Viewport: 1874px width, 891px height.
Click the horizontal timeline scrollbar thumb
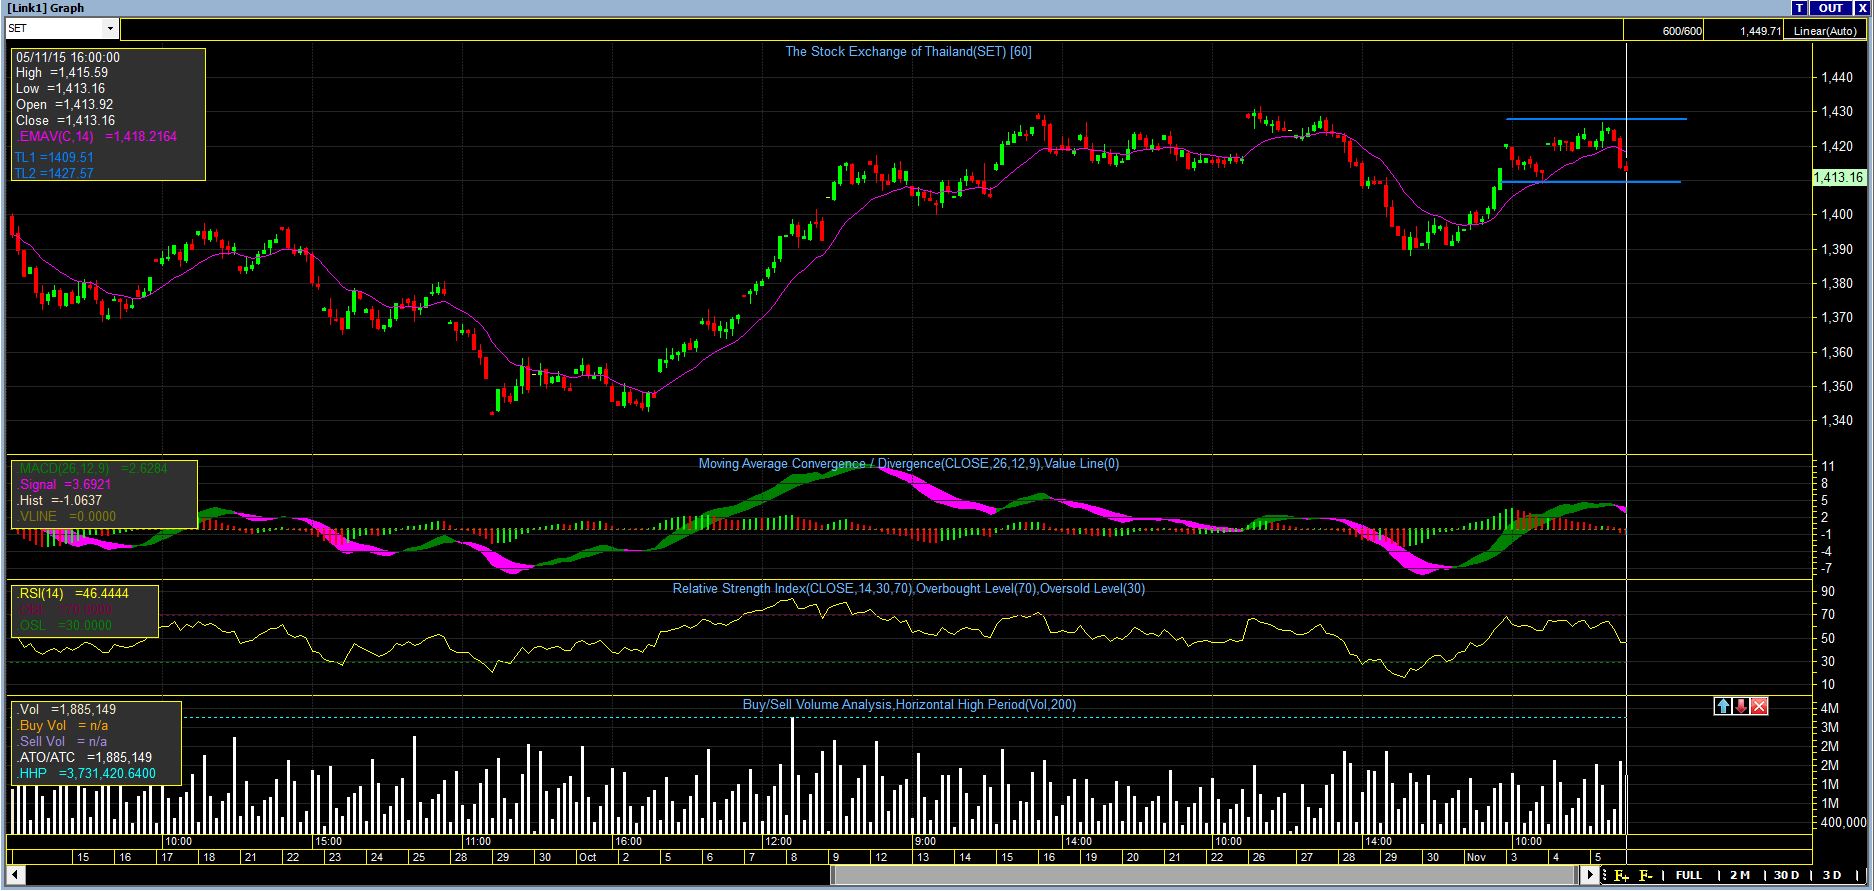click(x=1206, y=876)
